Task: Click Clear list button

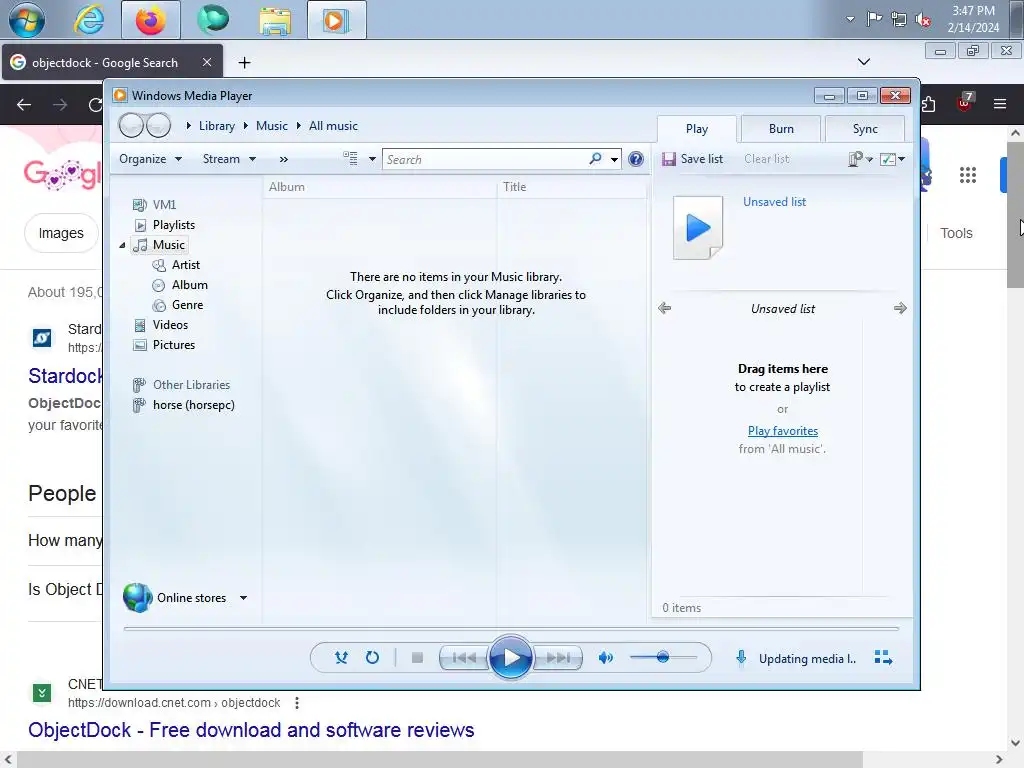Action: (767, 159)
